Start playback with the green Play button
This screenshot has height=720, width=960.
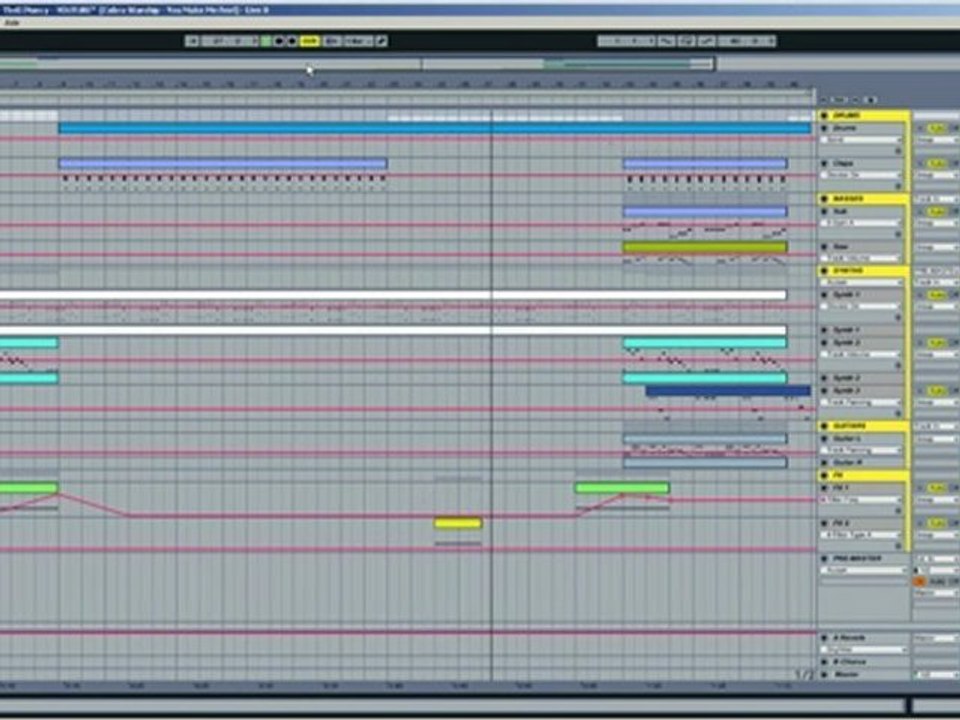[266, 41]
